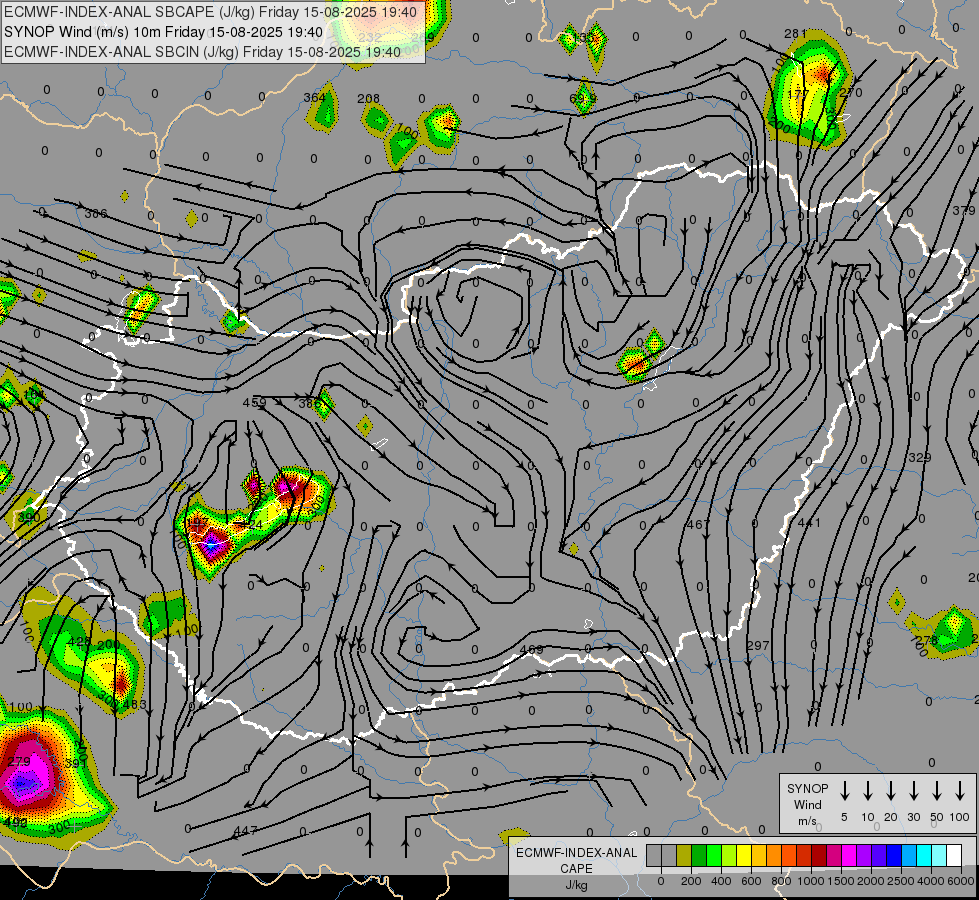Click the 441 value on the map
Screen dimensions: 979x900
[x=809, y=522]
